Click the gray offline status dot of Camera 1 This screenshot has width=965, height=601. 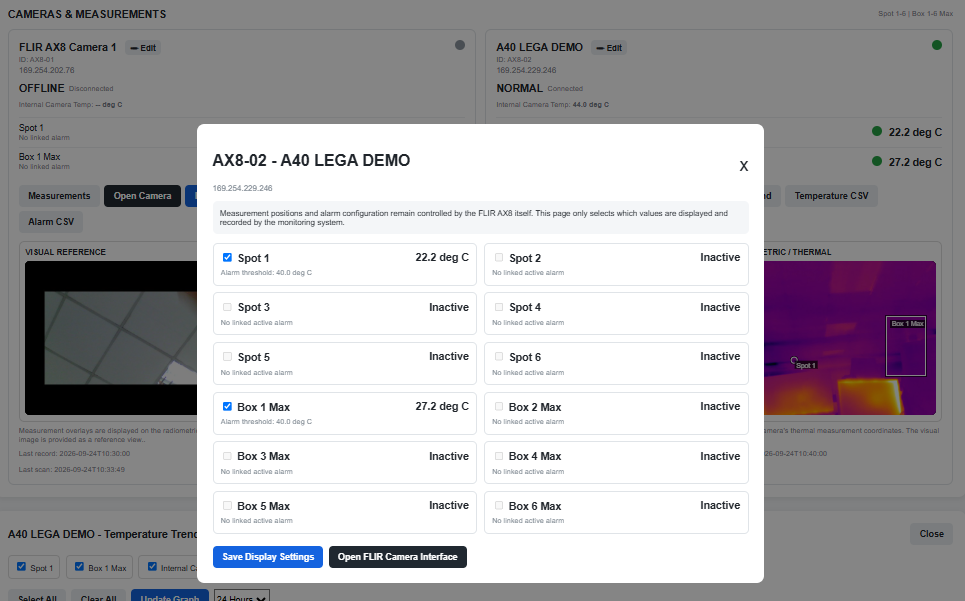(x=460, y=45)
